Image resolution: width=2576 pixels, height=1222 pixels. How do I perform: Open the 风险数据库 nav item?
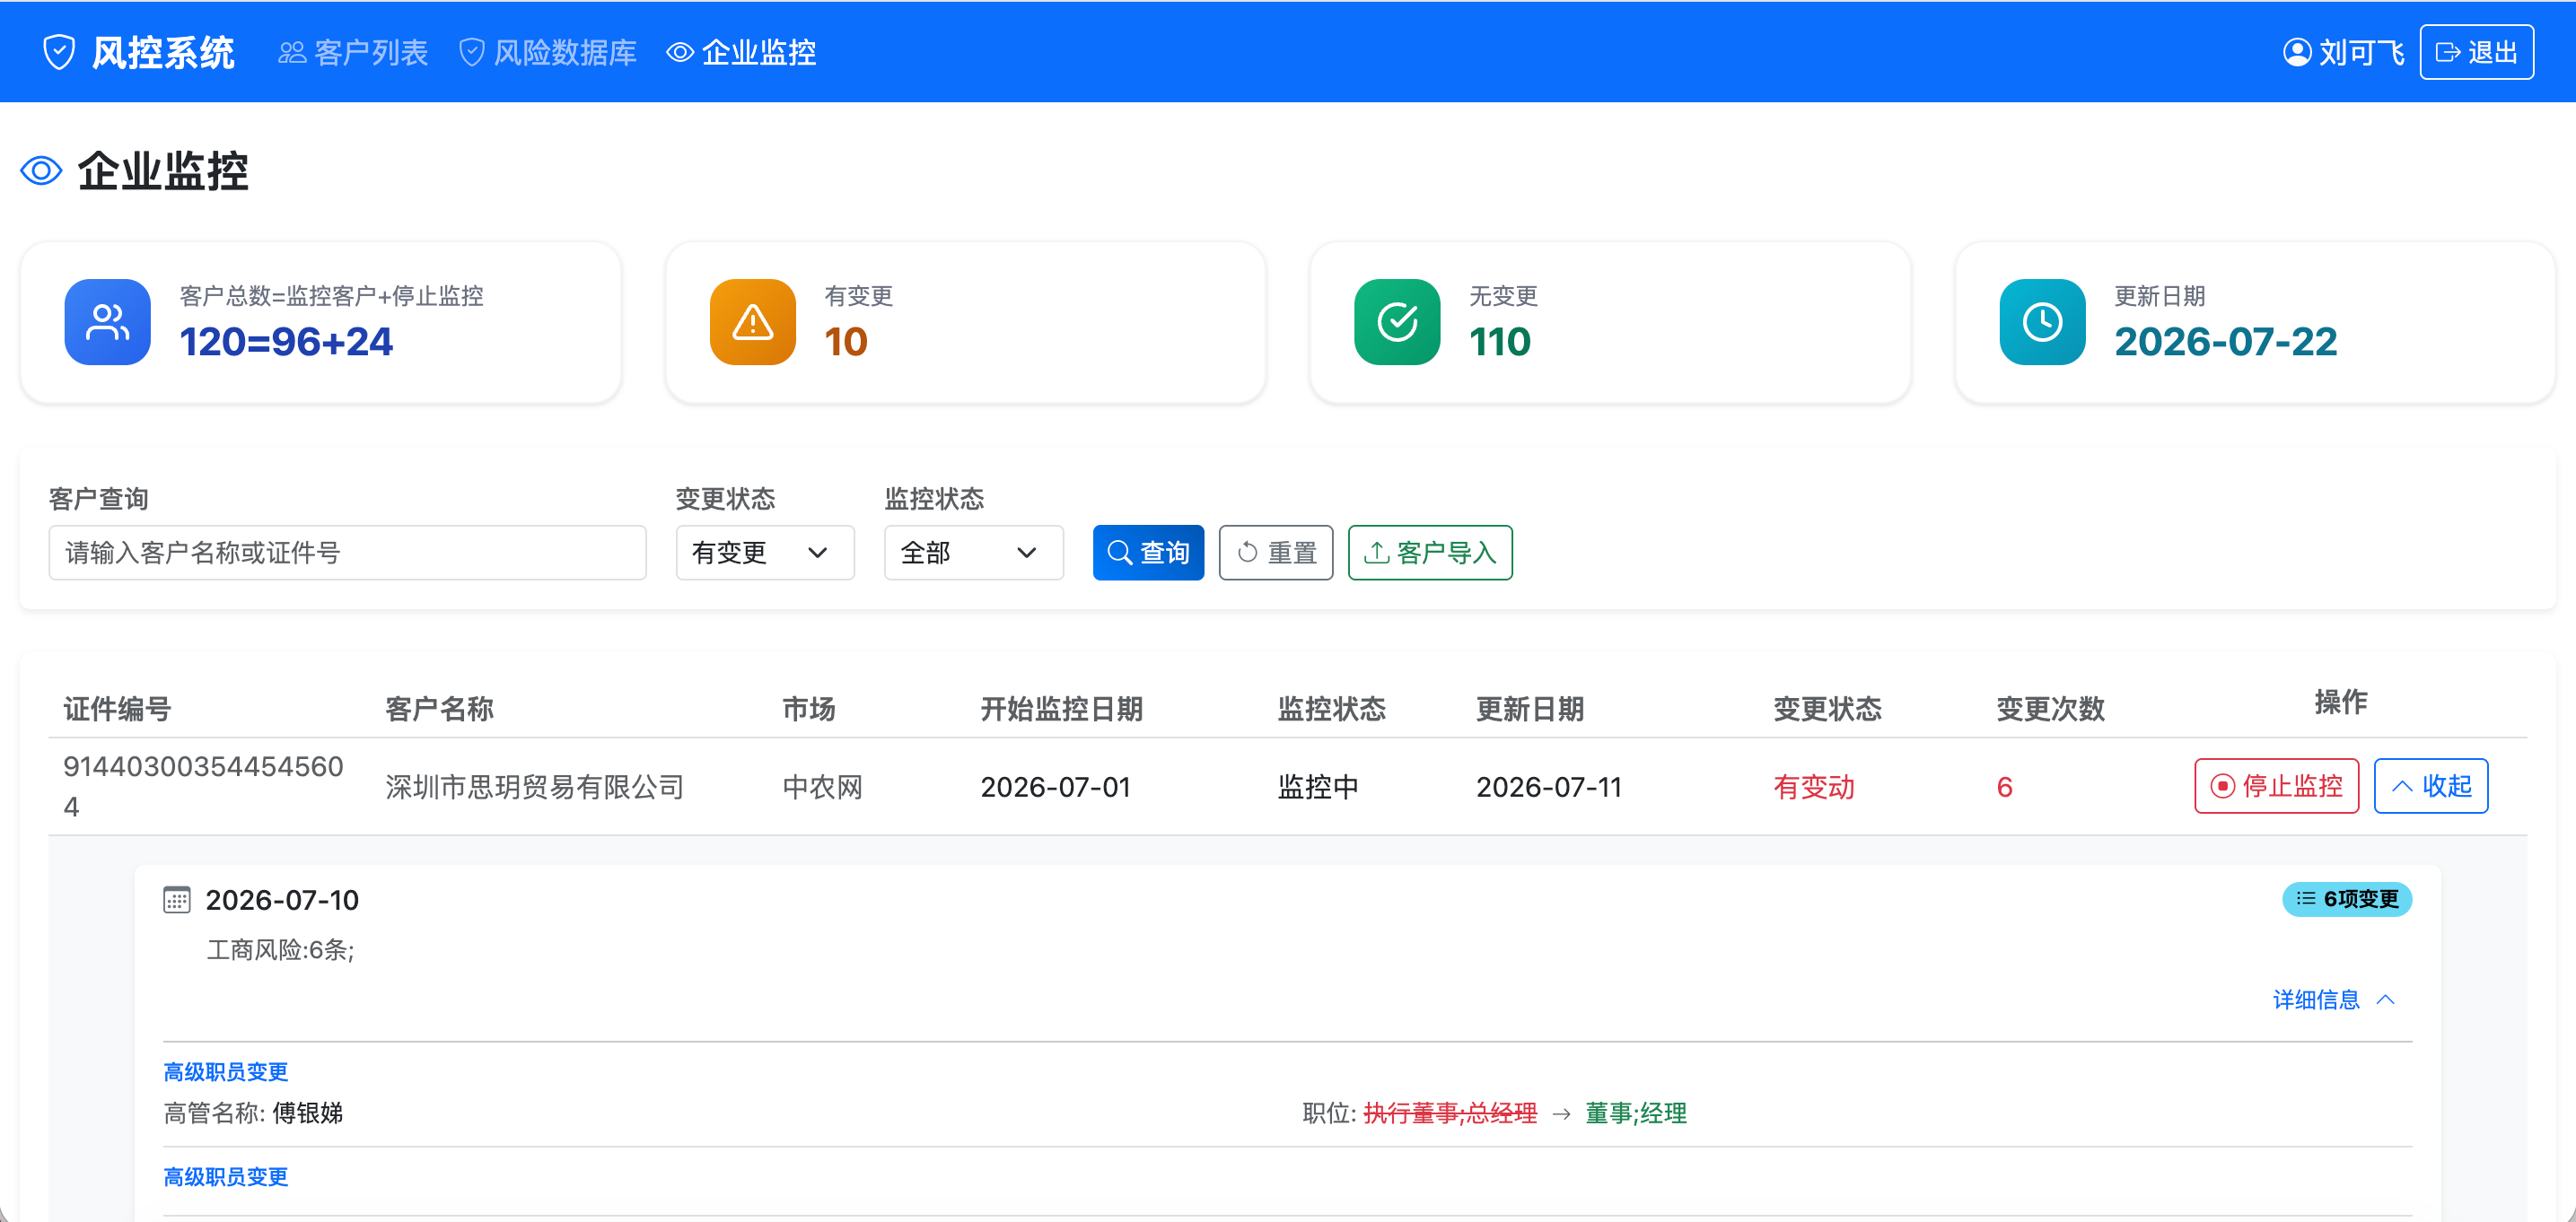[x=547, y=52]
